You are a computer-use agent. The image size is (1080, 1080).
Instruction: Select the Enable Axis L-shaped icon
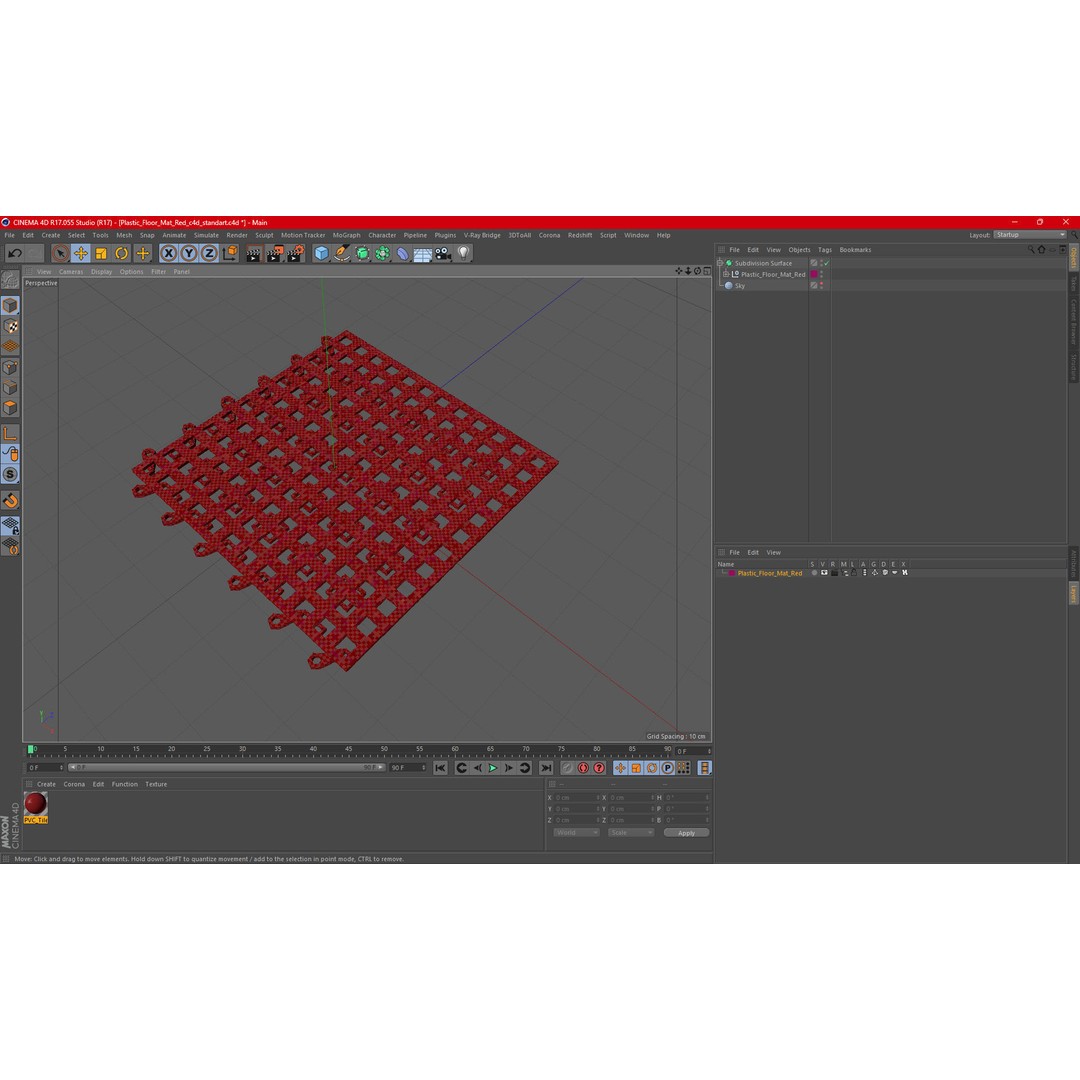[10, 433]
